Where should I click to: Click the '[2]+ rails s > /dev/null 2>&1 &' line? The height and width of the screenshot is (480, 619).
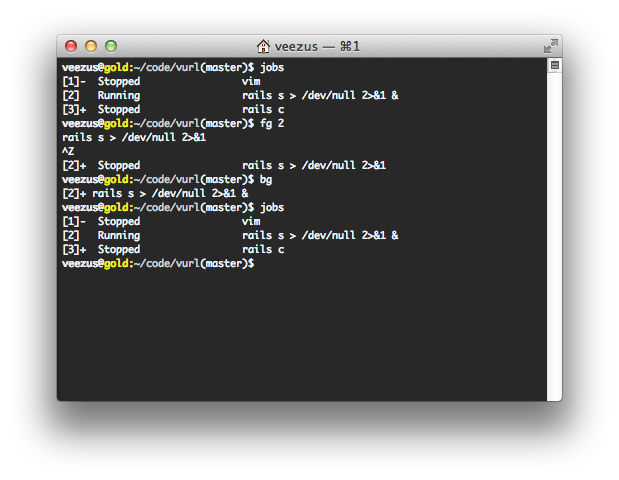click(x=155, y=193)
